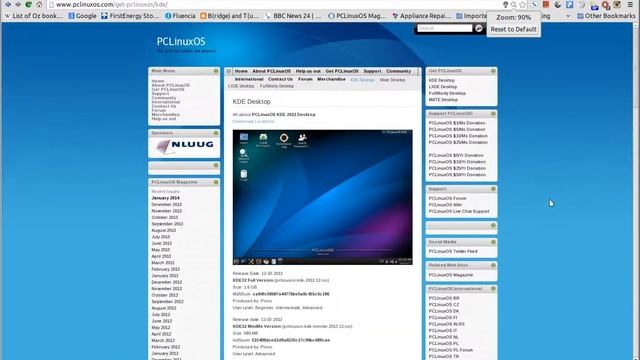640x360 pixels.
Task: Open the blue P extension icon
Action: (x=569, y=4)
